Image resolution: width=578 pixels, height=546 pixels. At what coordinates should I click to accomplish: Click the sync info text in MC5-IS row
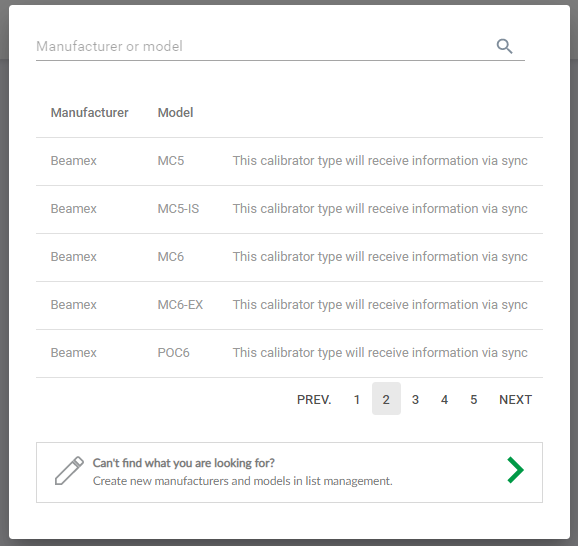coord(380,209)
